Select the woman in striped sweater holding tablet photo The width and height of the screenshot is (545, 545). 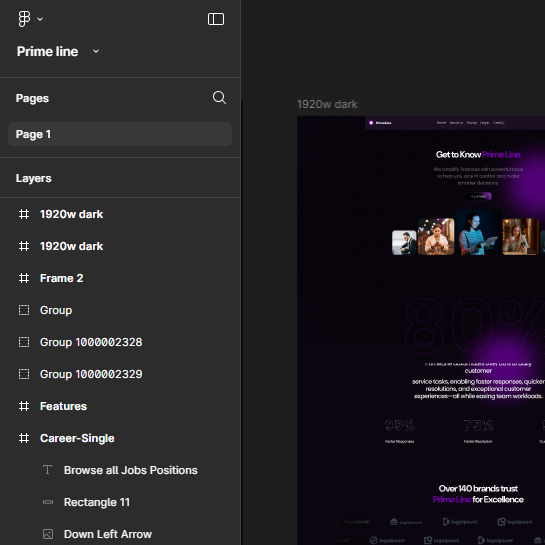coord(478,232)
